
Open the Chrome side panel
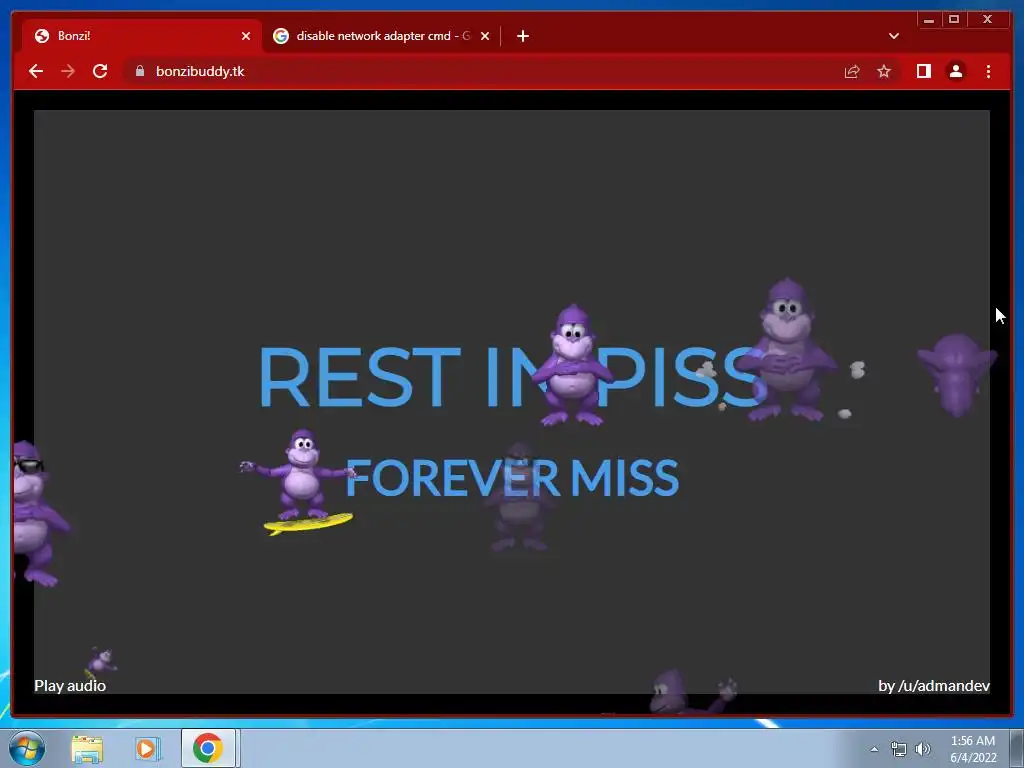(x=923, y=71)
